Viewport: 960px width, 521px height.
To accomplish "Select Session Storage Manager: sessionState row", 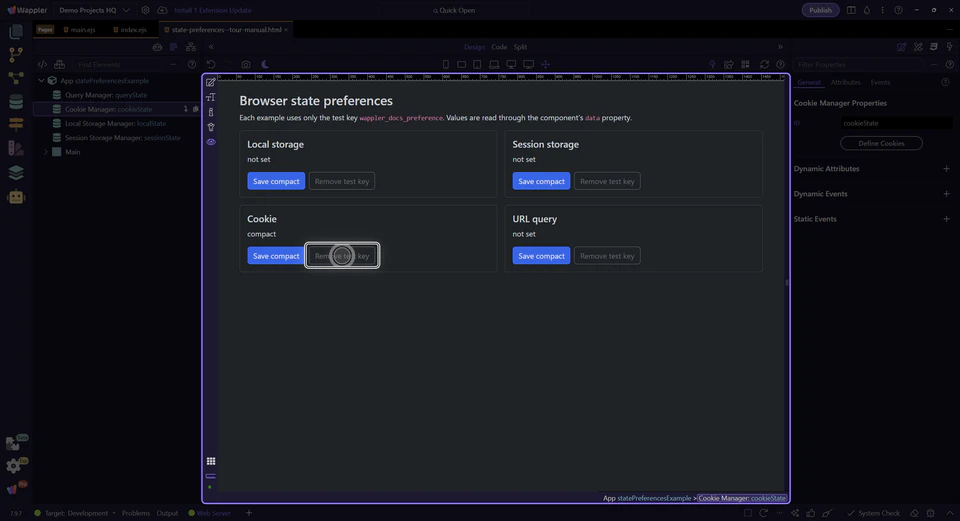I will pos(116,138).
